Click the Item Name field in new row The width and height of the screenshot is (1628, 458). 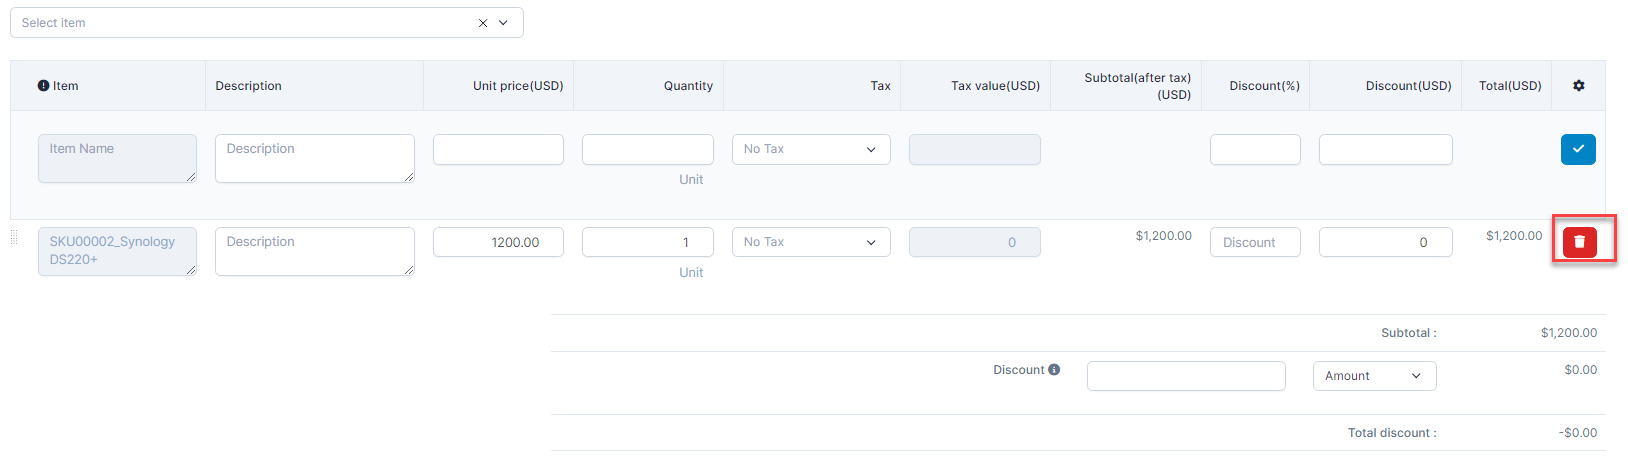(x=117, y=158)
